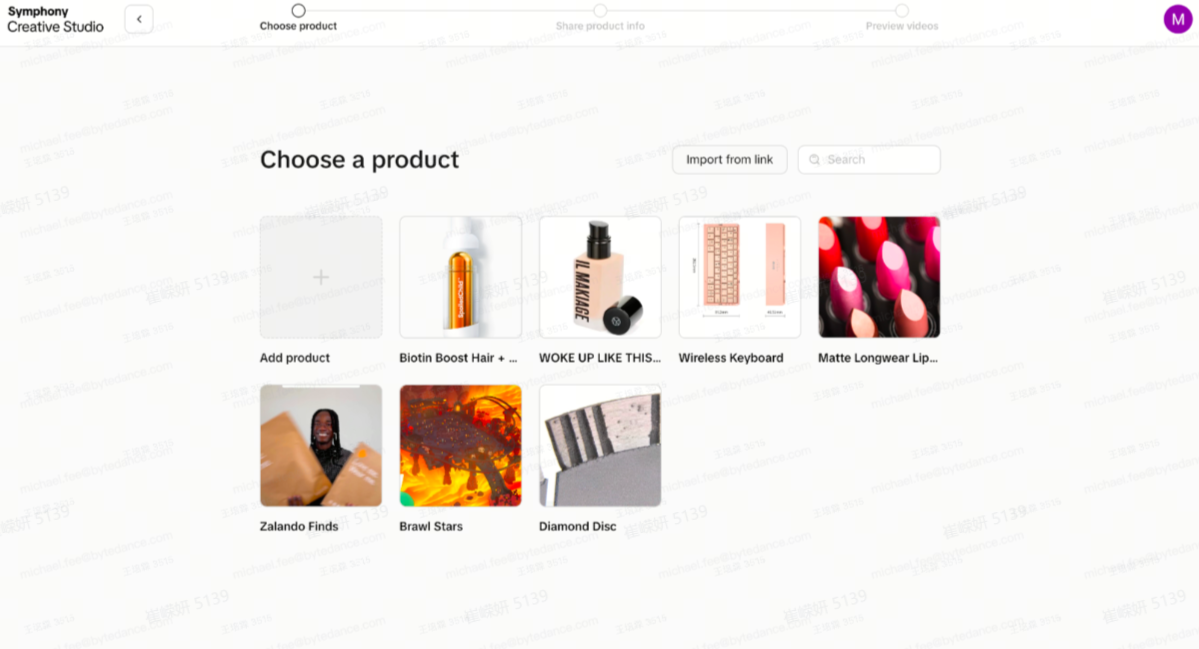Screen dimensions: 1199x649
Task: Open the purple M profile avatar
Action: click(x=1178, y=19)
